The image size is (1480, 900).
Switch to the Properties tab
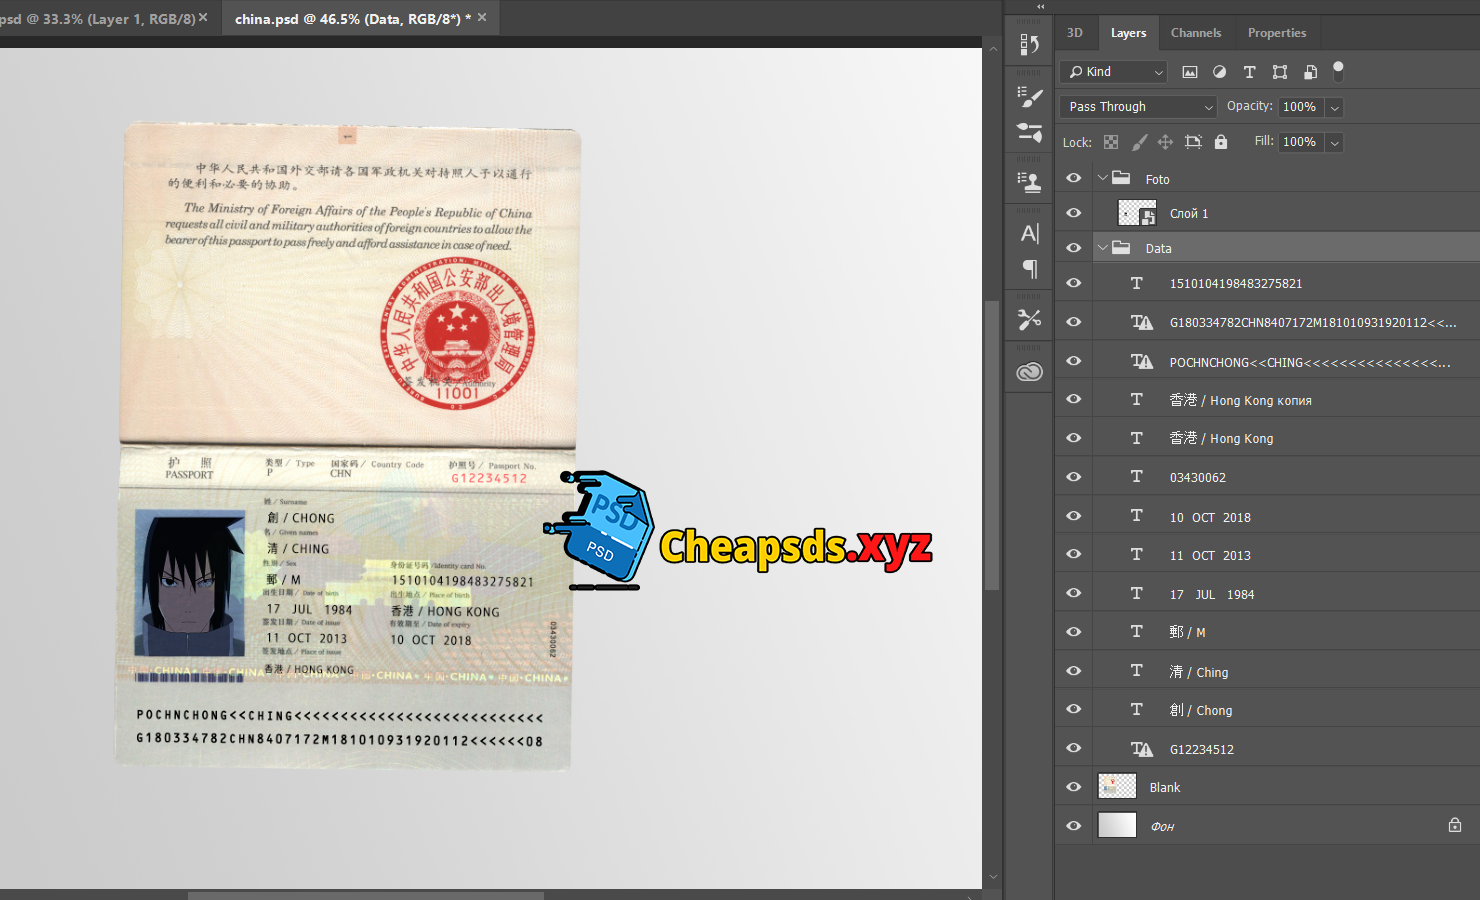[1276, 33]
